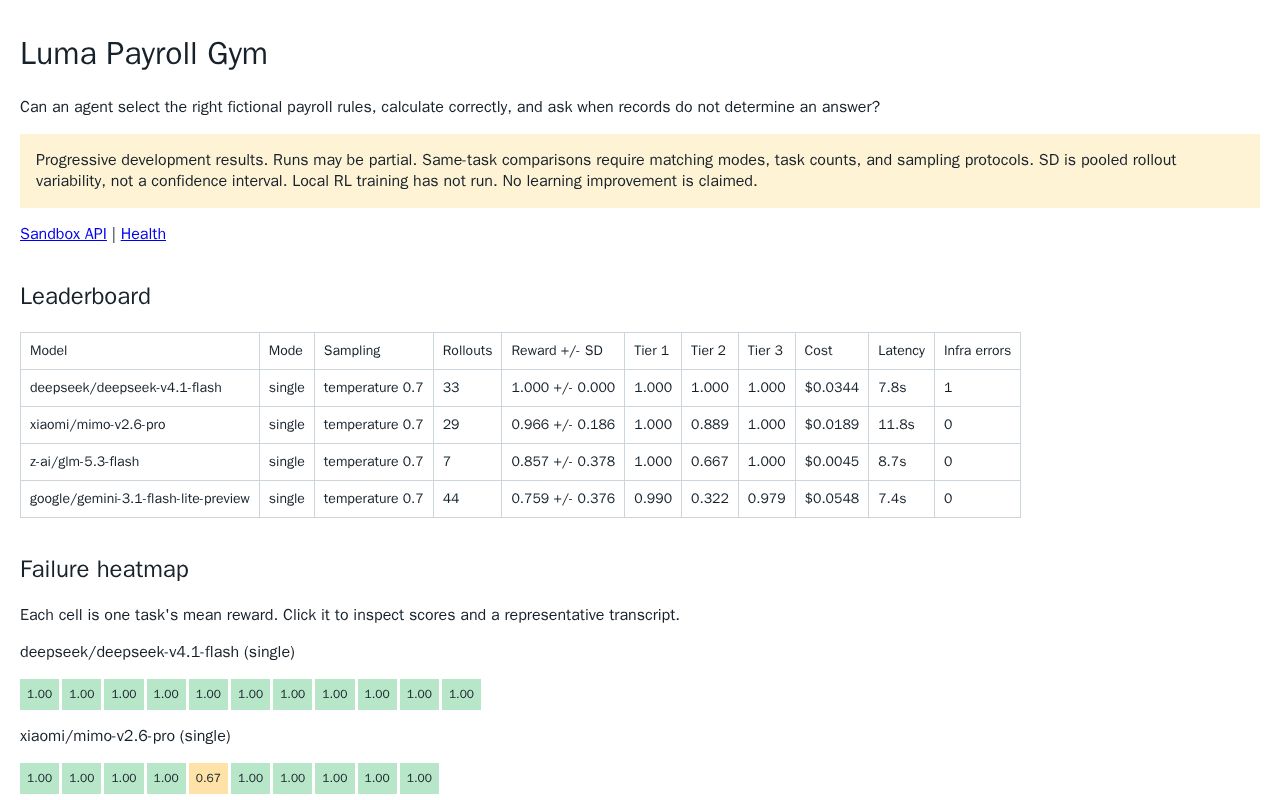This screenshot has width=1280, height=800.
Task: Click the reward value 0.759 +/- 0.376
Action: tap(563, 499)
